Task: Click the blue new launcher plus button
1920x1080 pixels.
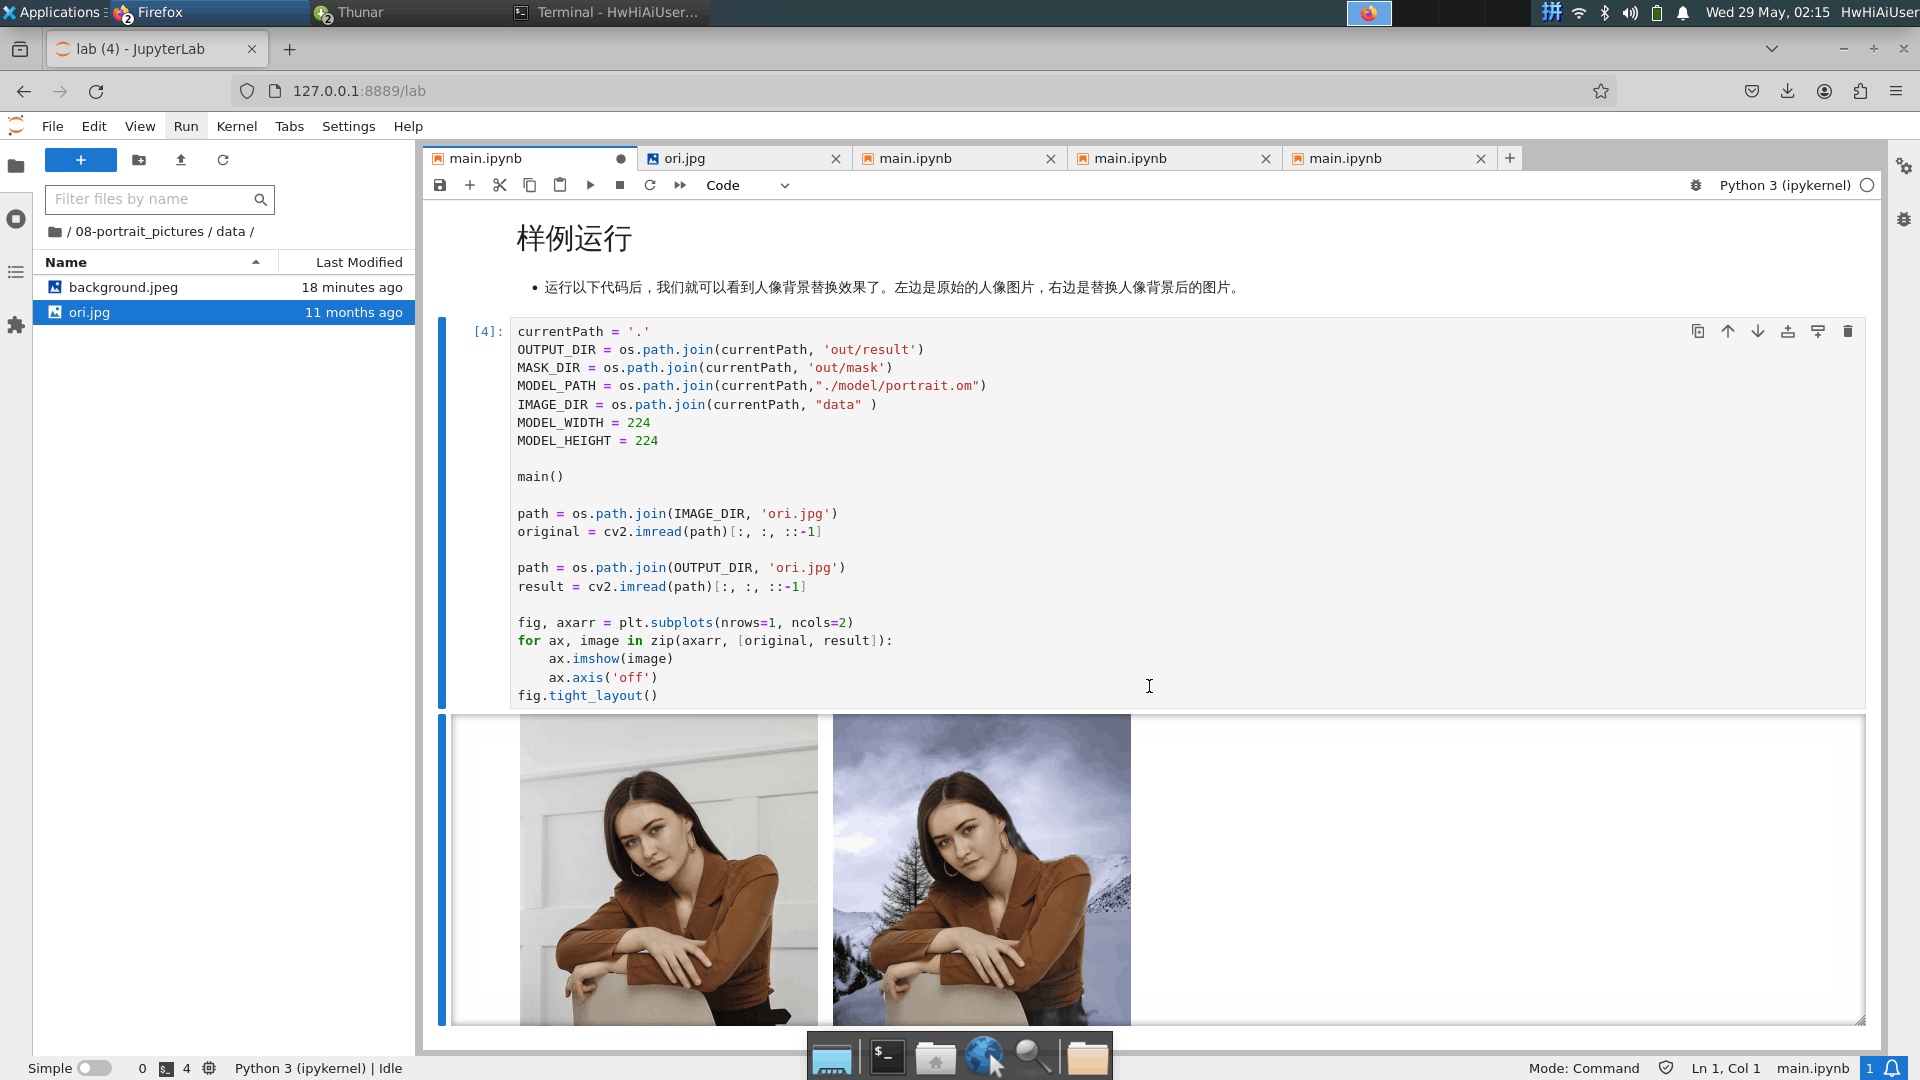Action: [x=81, y=160]
